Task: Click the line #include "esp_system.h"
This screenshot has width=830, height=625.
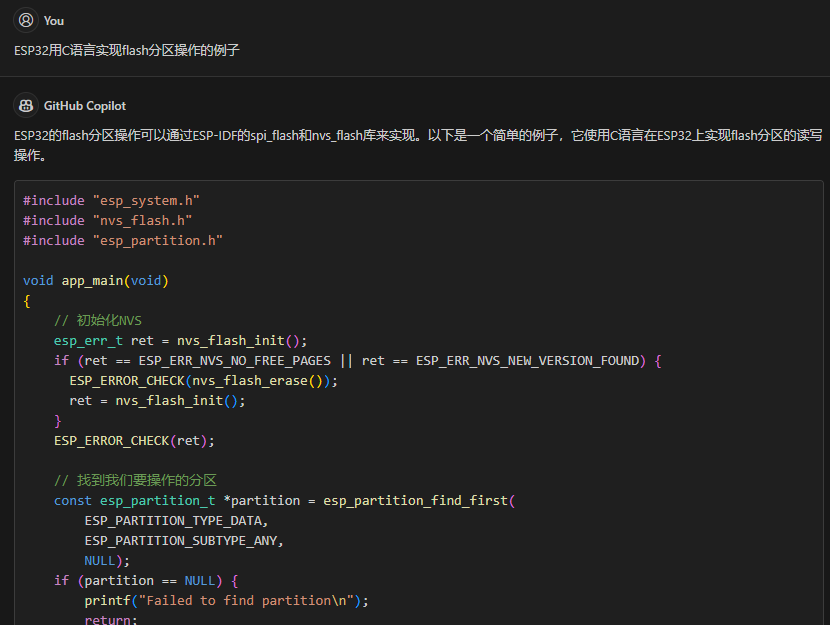Action: 111,201
